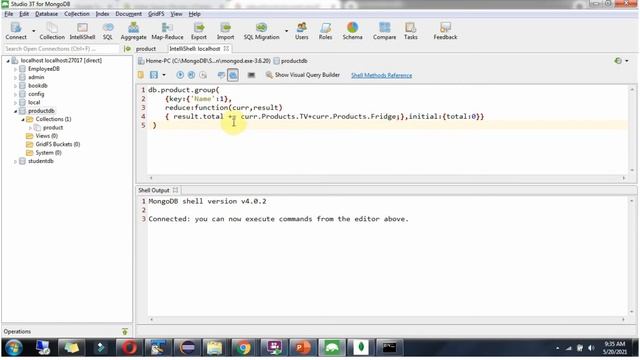Open the save script dropdown arrow
Viewport: 640px width, 360px height.
[x=164, y=75]
